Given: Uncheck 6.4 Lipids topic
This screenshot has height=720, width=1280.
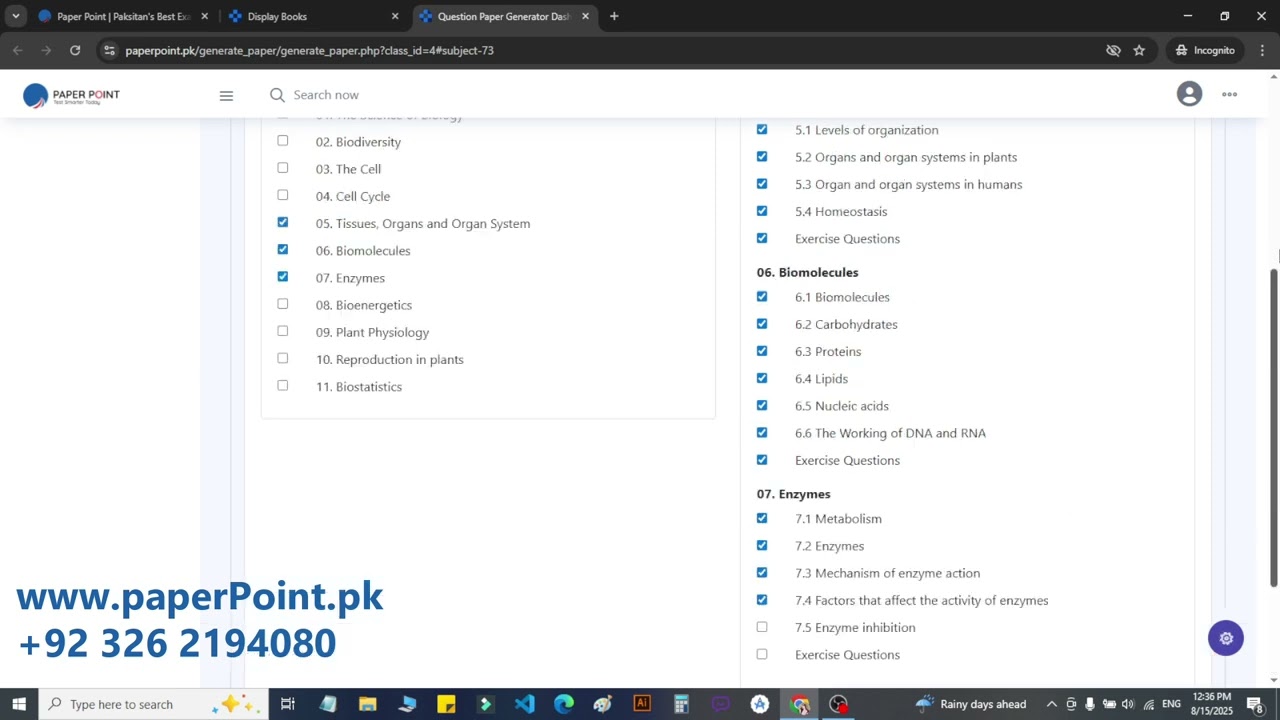Looking at the screenshot, I should click(762, 378).
